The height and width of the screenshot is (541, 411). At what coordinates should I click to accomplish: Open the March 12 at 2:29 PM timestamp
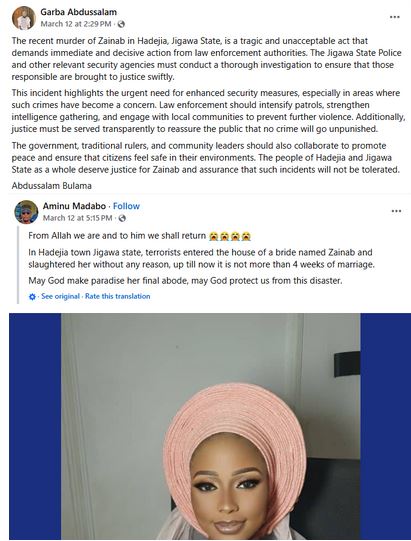point(76,24)
